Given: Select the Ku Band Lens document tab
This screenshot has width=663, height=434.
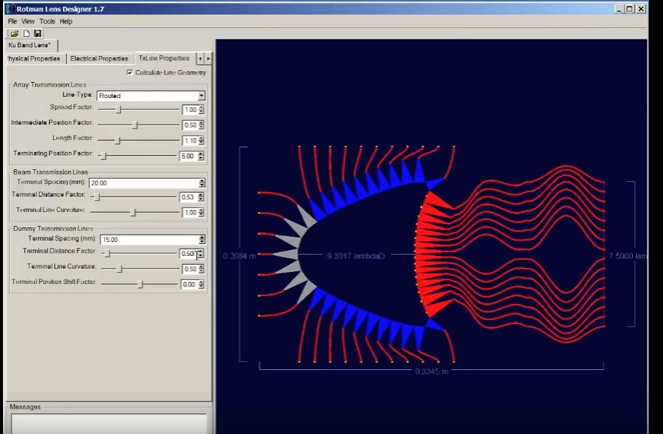Looking at the screenshot, I should [x=30, y=45].
